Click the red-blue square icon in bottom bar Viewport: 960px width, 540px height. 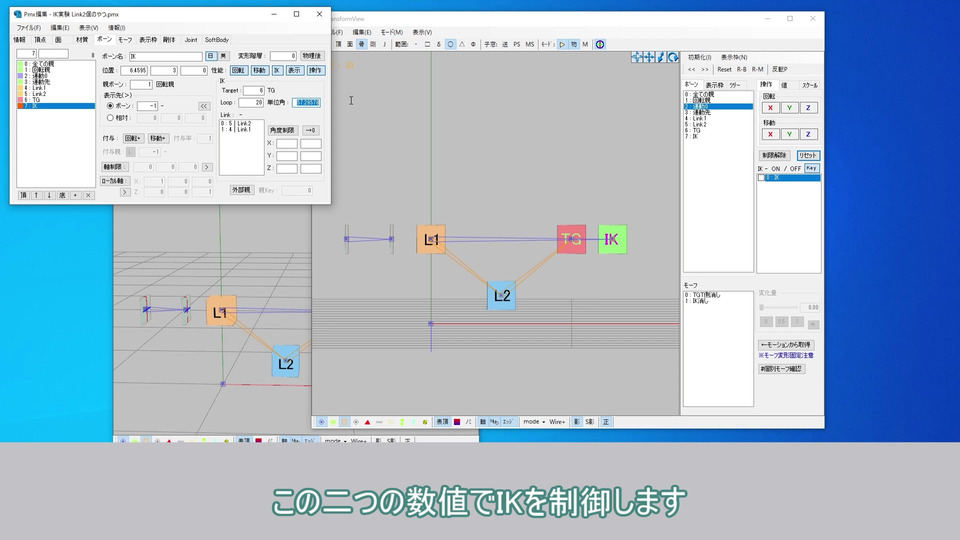point(457,422)
